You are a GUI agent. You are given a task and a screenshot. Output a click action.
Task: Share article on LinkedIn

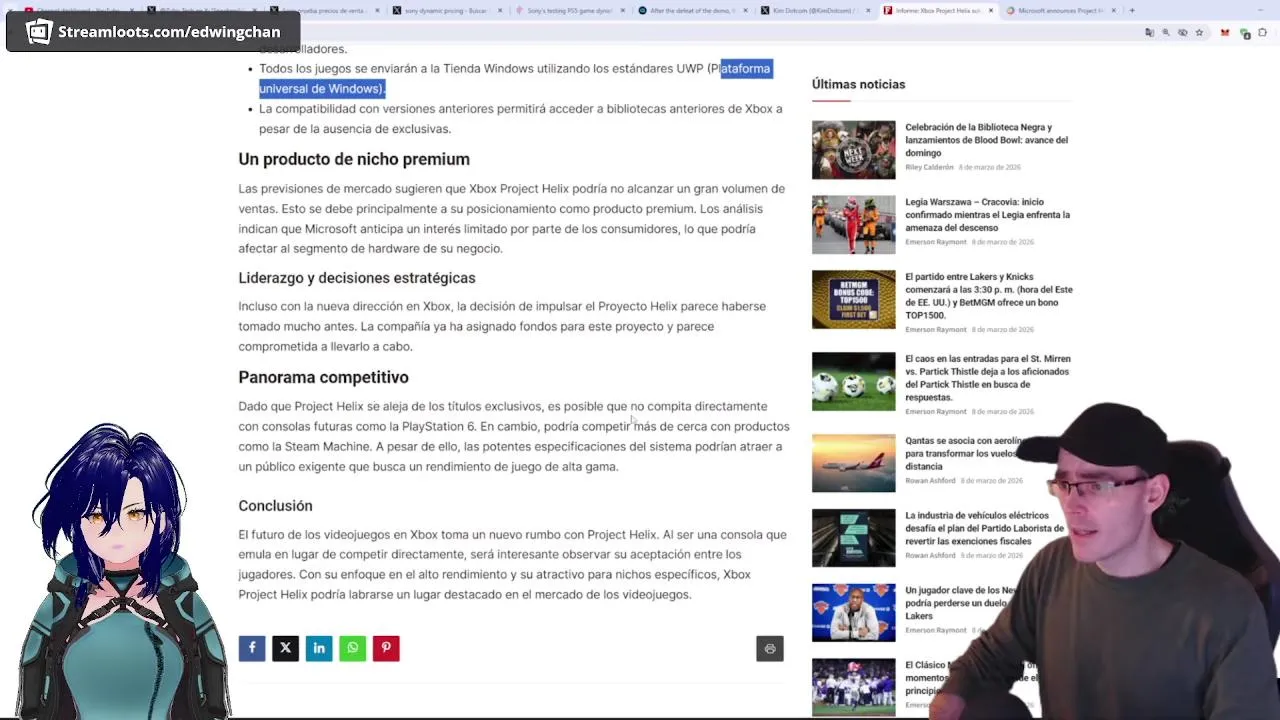pos(319,648)
